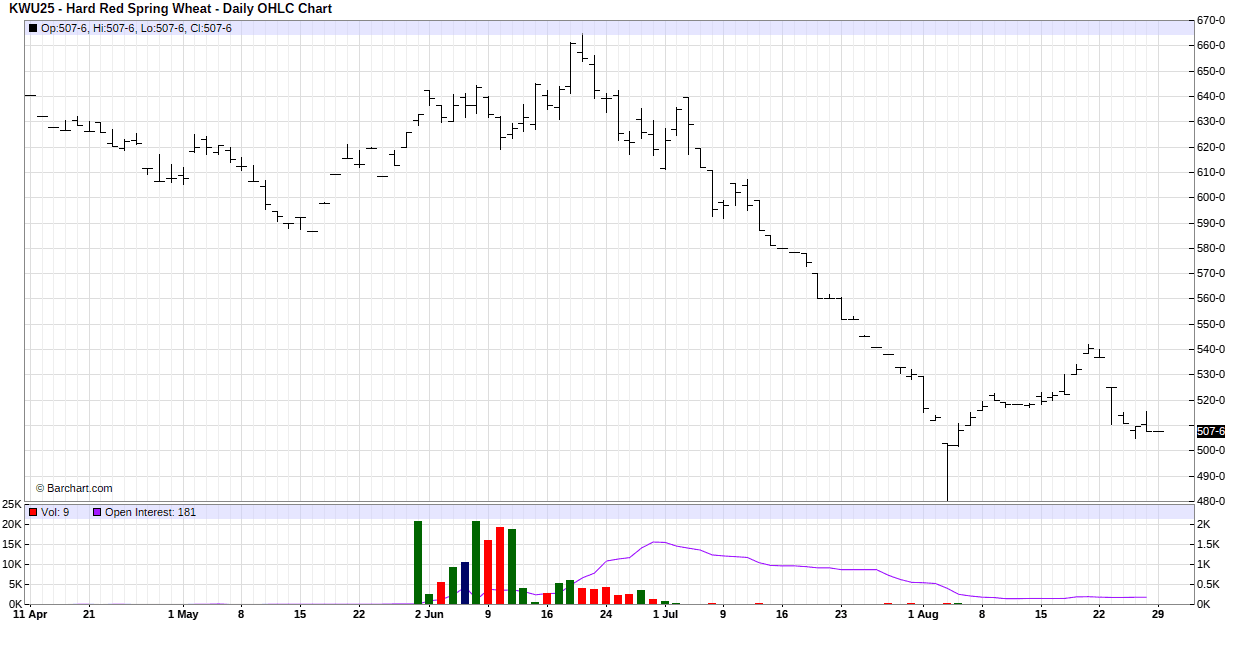Click the 480-0 price axis label
Viewport: 1236px width, 645px height.
pyautogui.click(x=1211, y=501)
